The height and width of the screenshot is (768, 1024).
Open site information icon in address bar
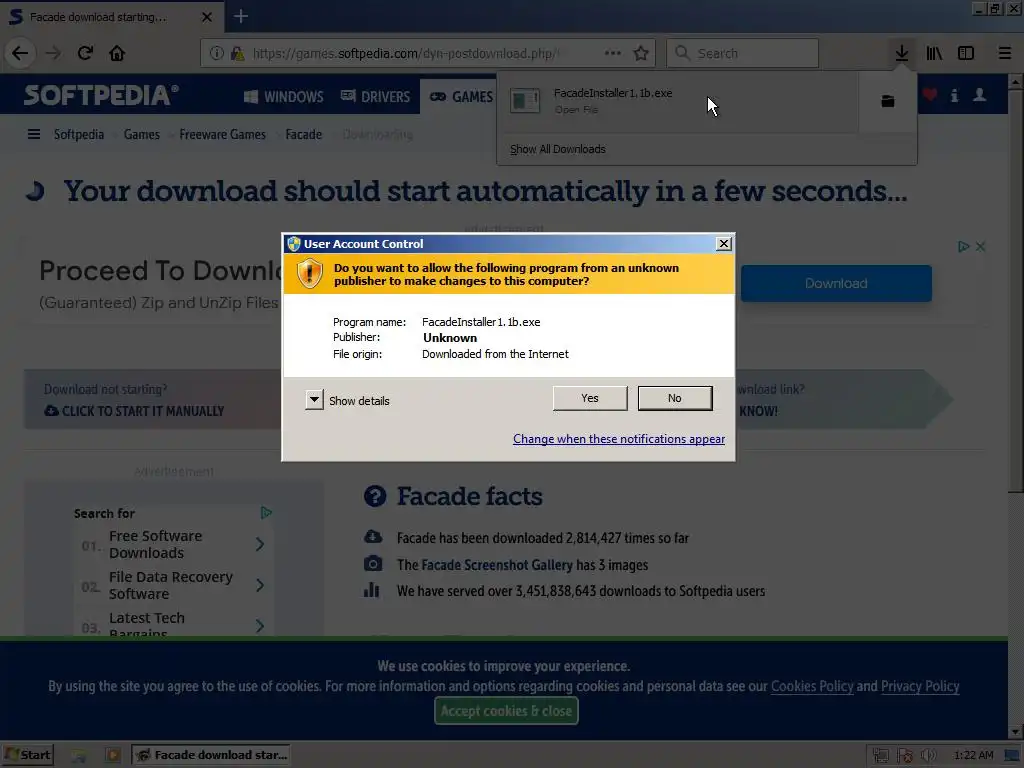click(x=217, y=53)
